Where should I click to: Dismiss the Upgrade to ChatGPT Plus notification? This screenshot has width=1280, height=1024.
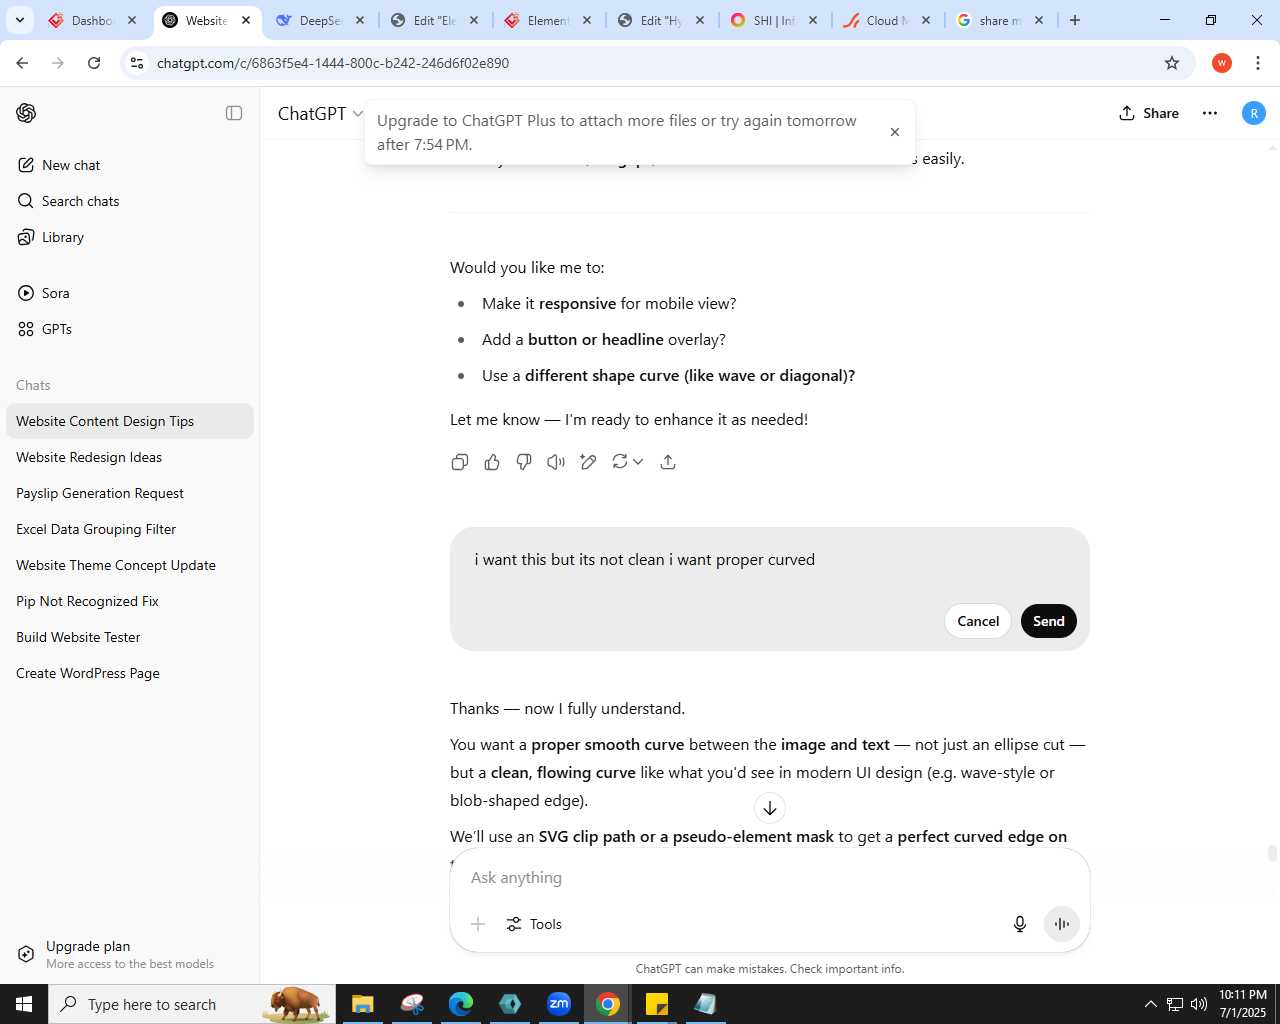(895, 132)
